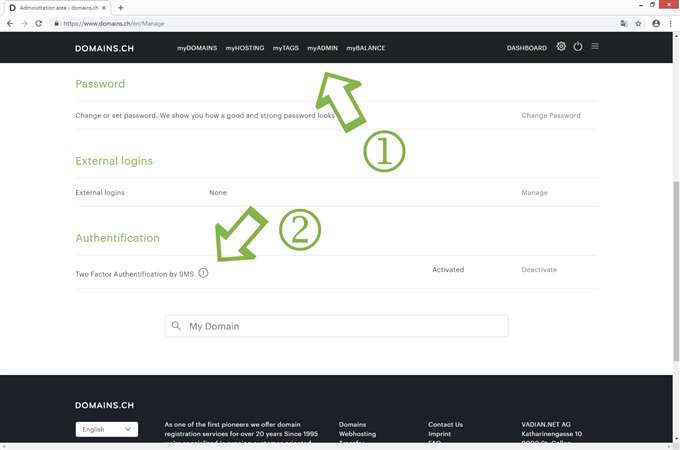
Task: Click the power logout icon
Action: point(578,47)
